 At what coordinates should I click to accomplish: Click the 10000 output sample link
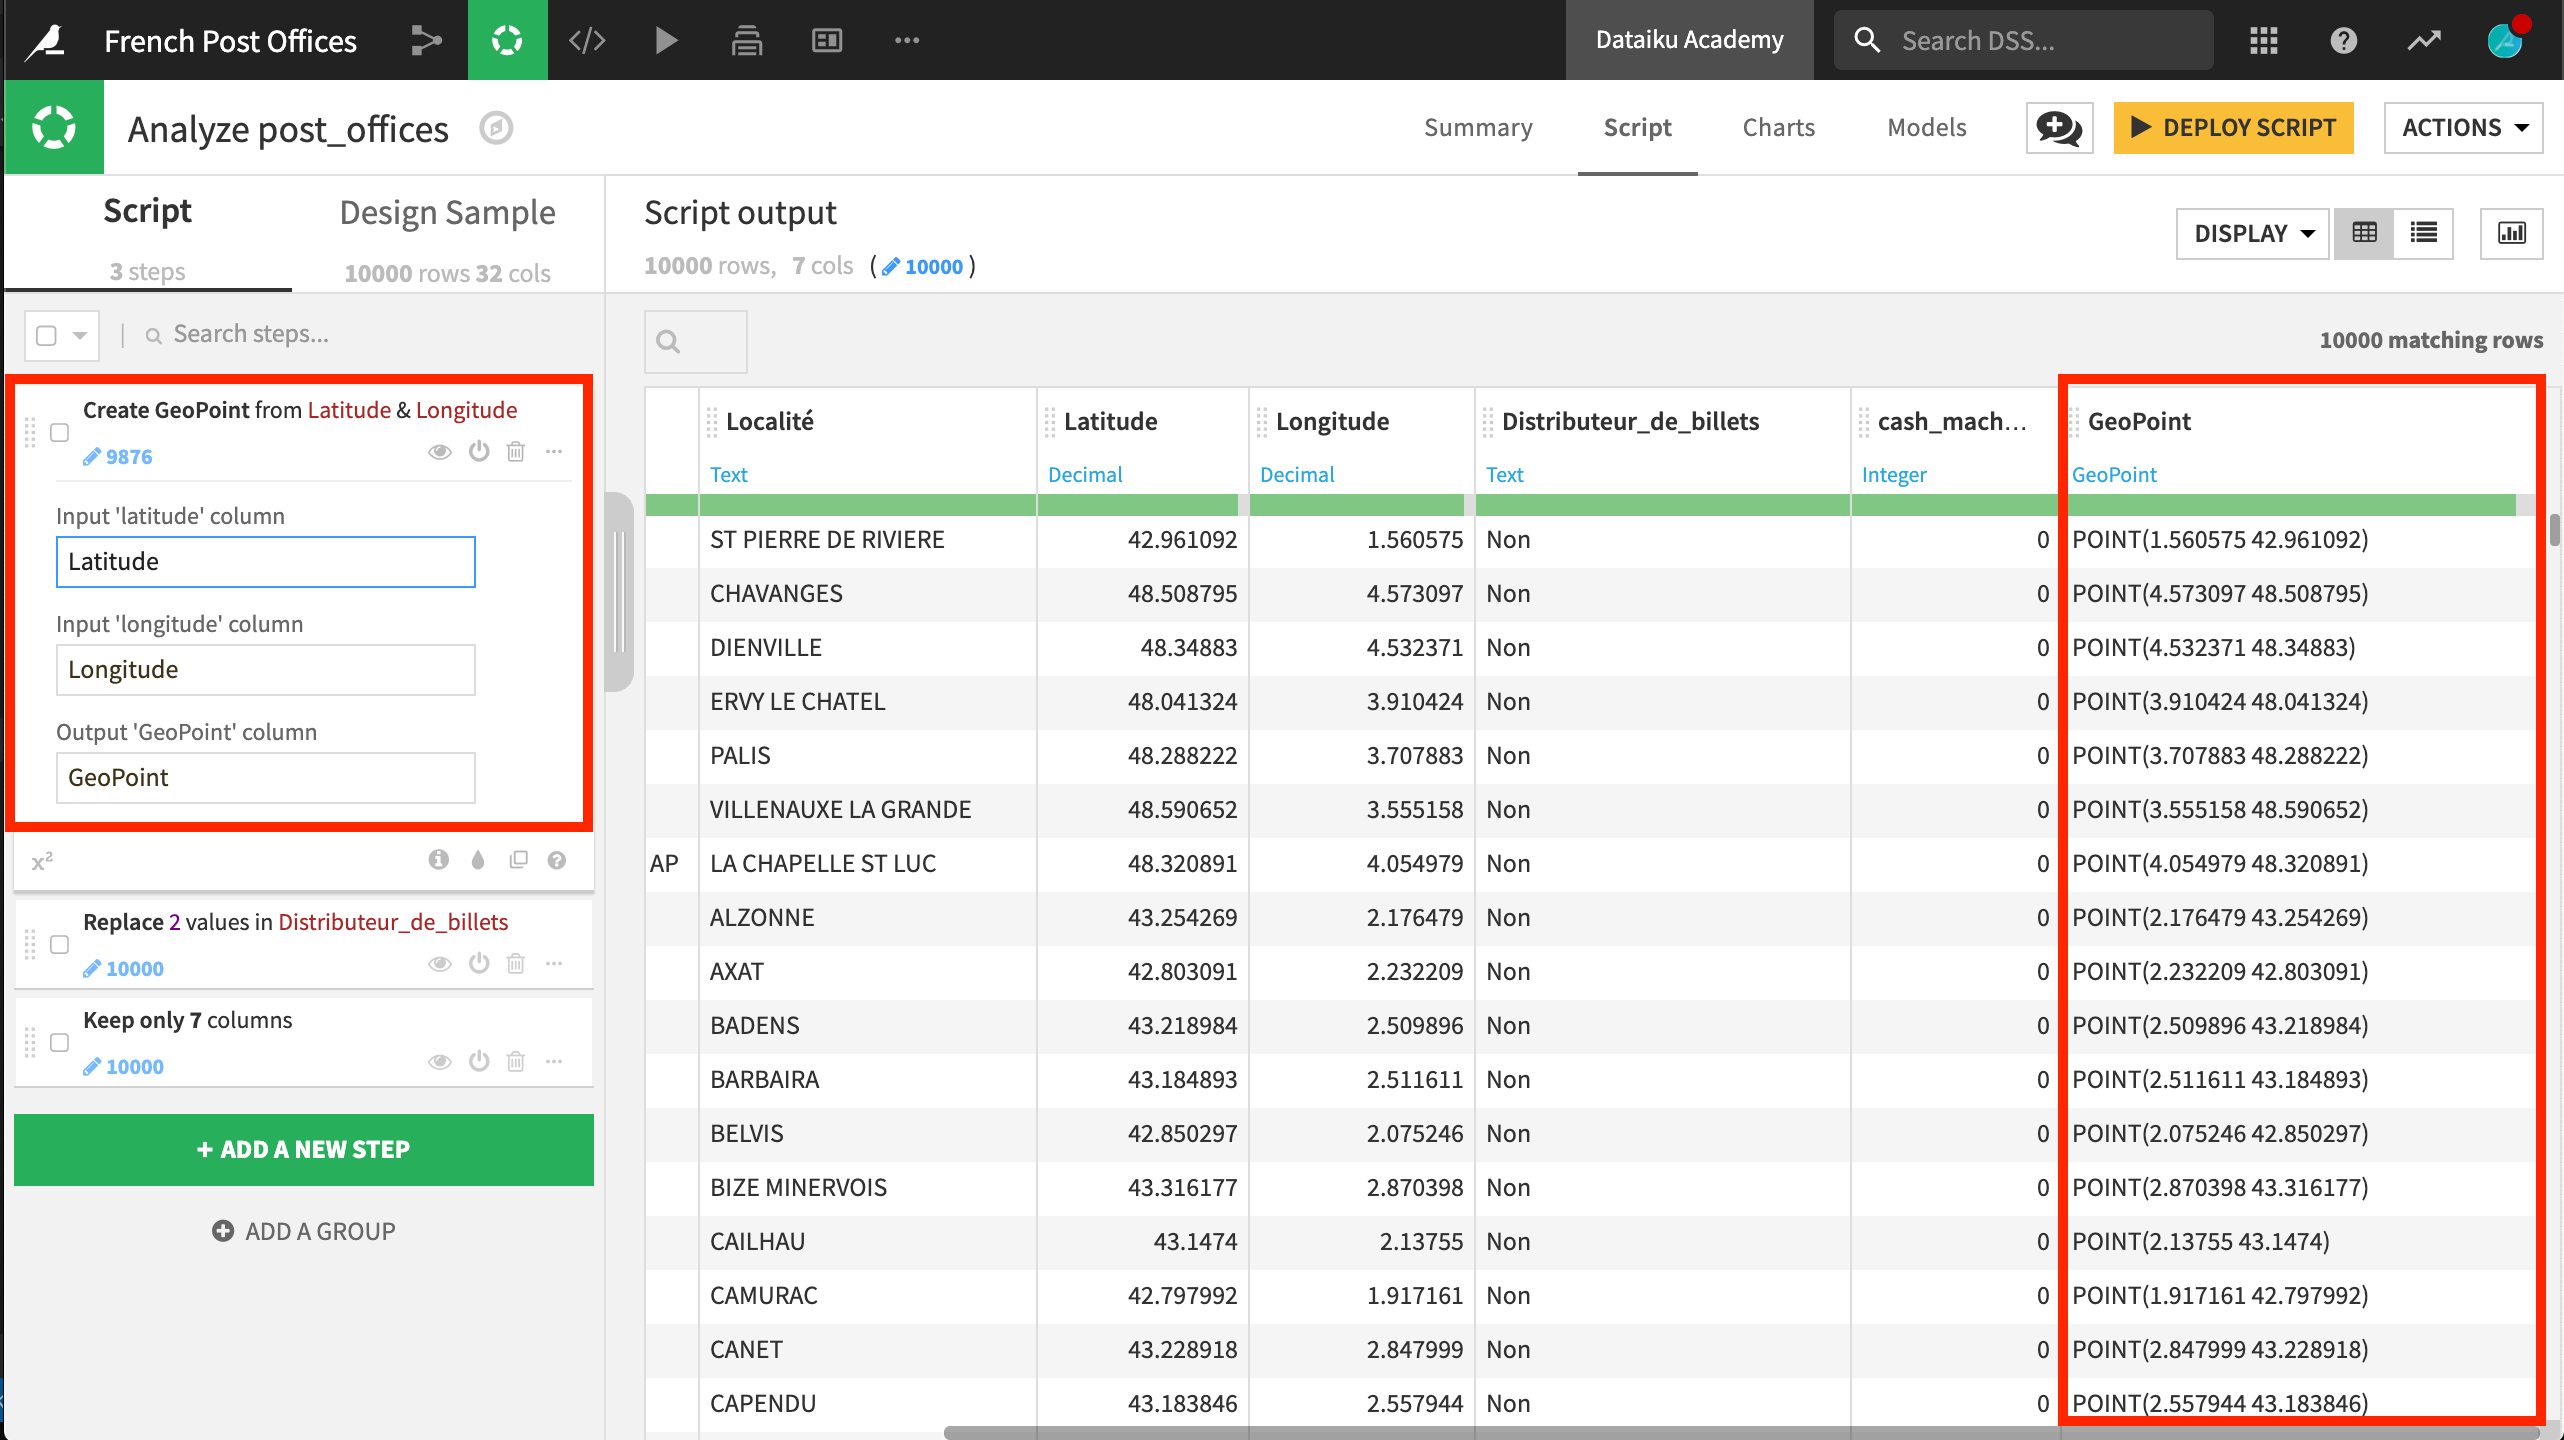click(x=922, y=266)
